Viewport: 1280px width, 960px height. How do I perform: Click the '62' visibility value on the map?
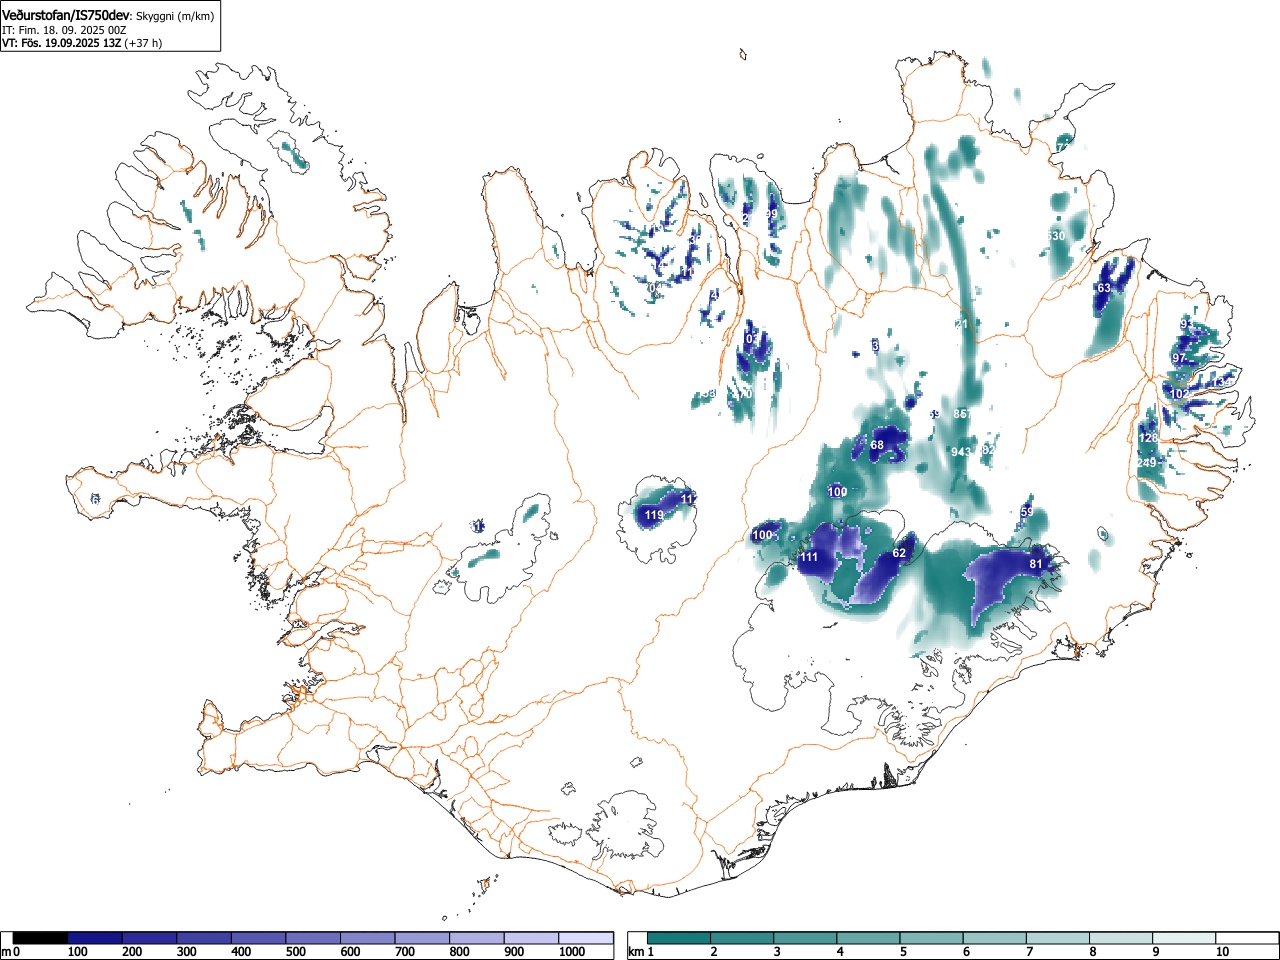tap(899, 553)
